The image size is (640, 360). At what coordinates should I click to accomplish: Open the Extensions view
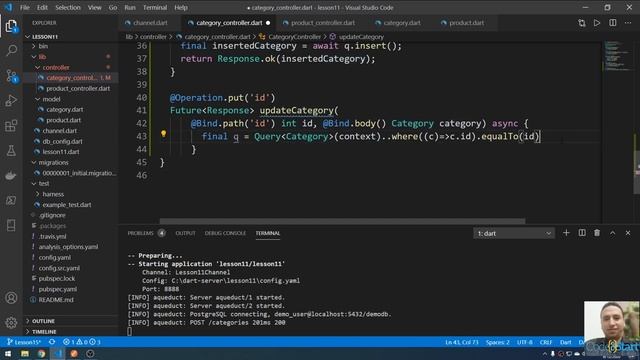(x=11, y=126)
